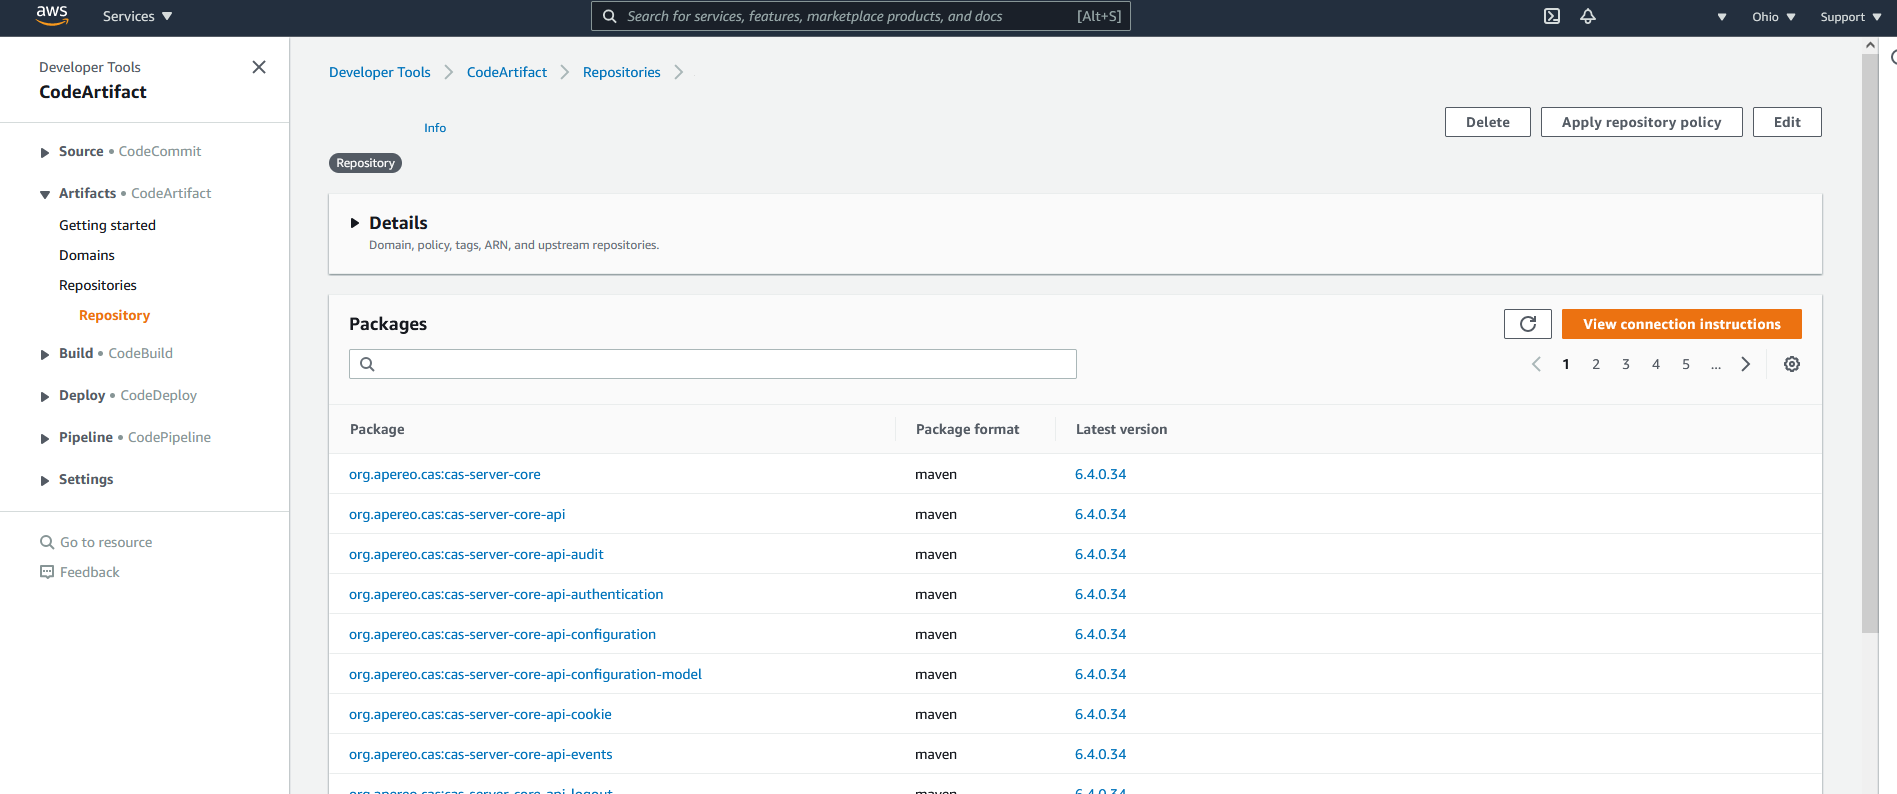1897x794 pixels.
Task: Focus the packages filter input
Action: [x=713, y=364]
